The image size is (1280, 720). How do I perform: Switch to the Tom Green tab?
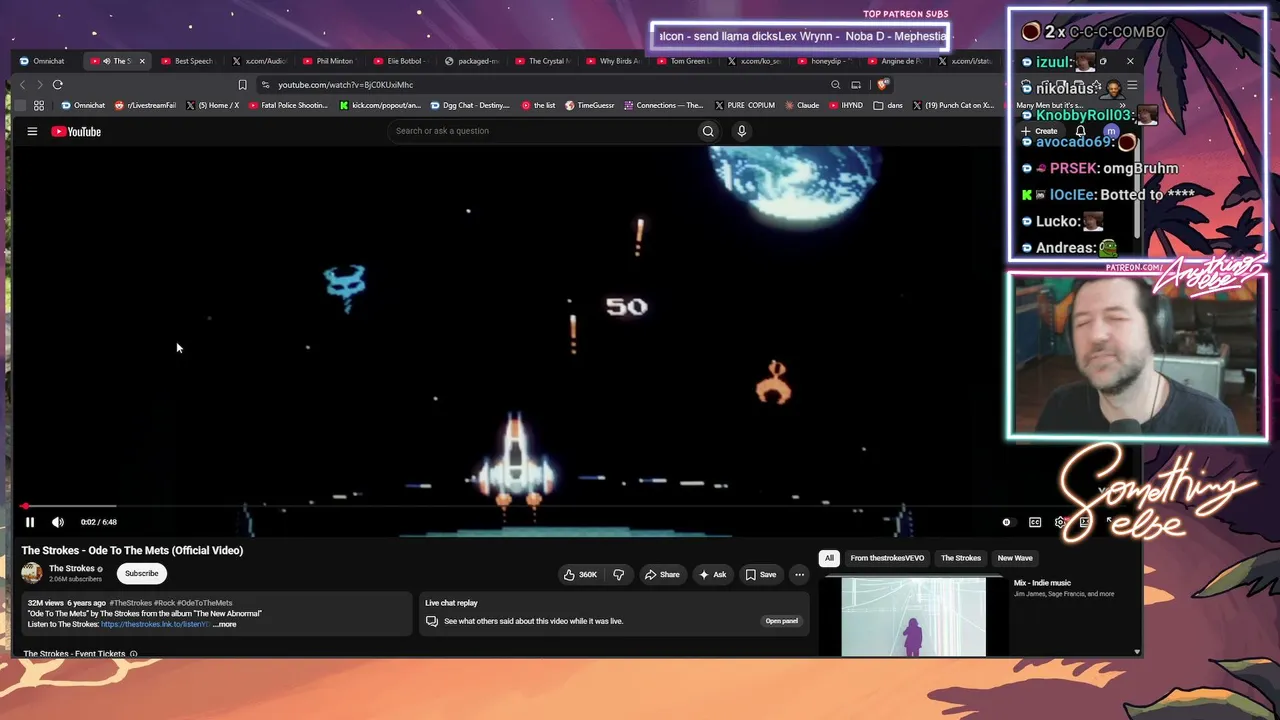point(684,61)
